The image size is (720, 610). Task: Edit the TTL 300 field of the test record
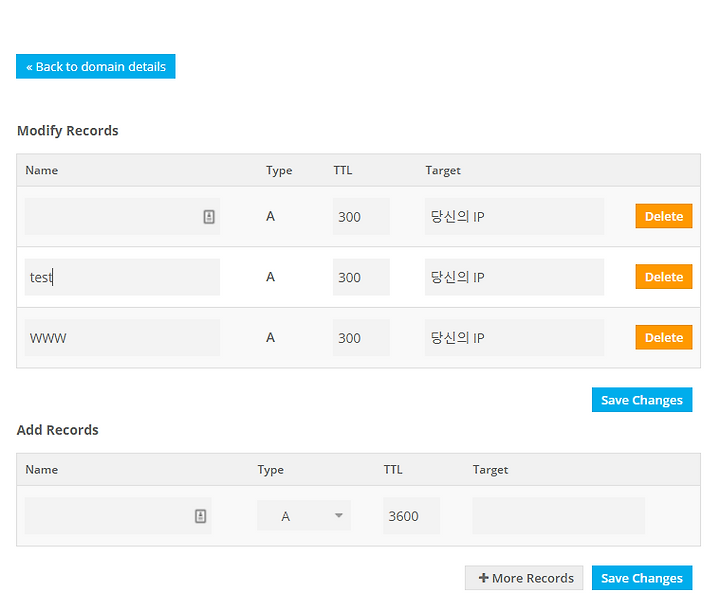click(361, 277)
